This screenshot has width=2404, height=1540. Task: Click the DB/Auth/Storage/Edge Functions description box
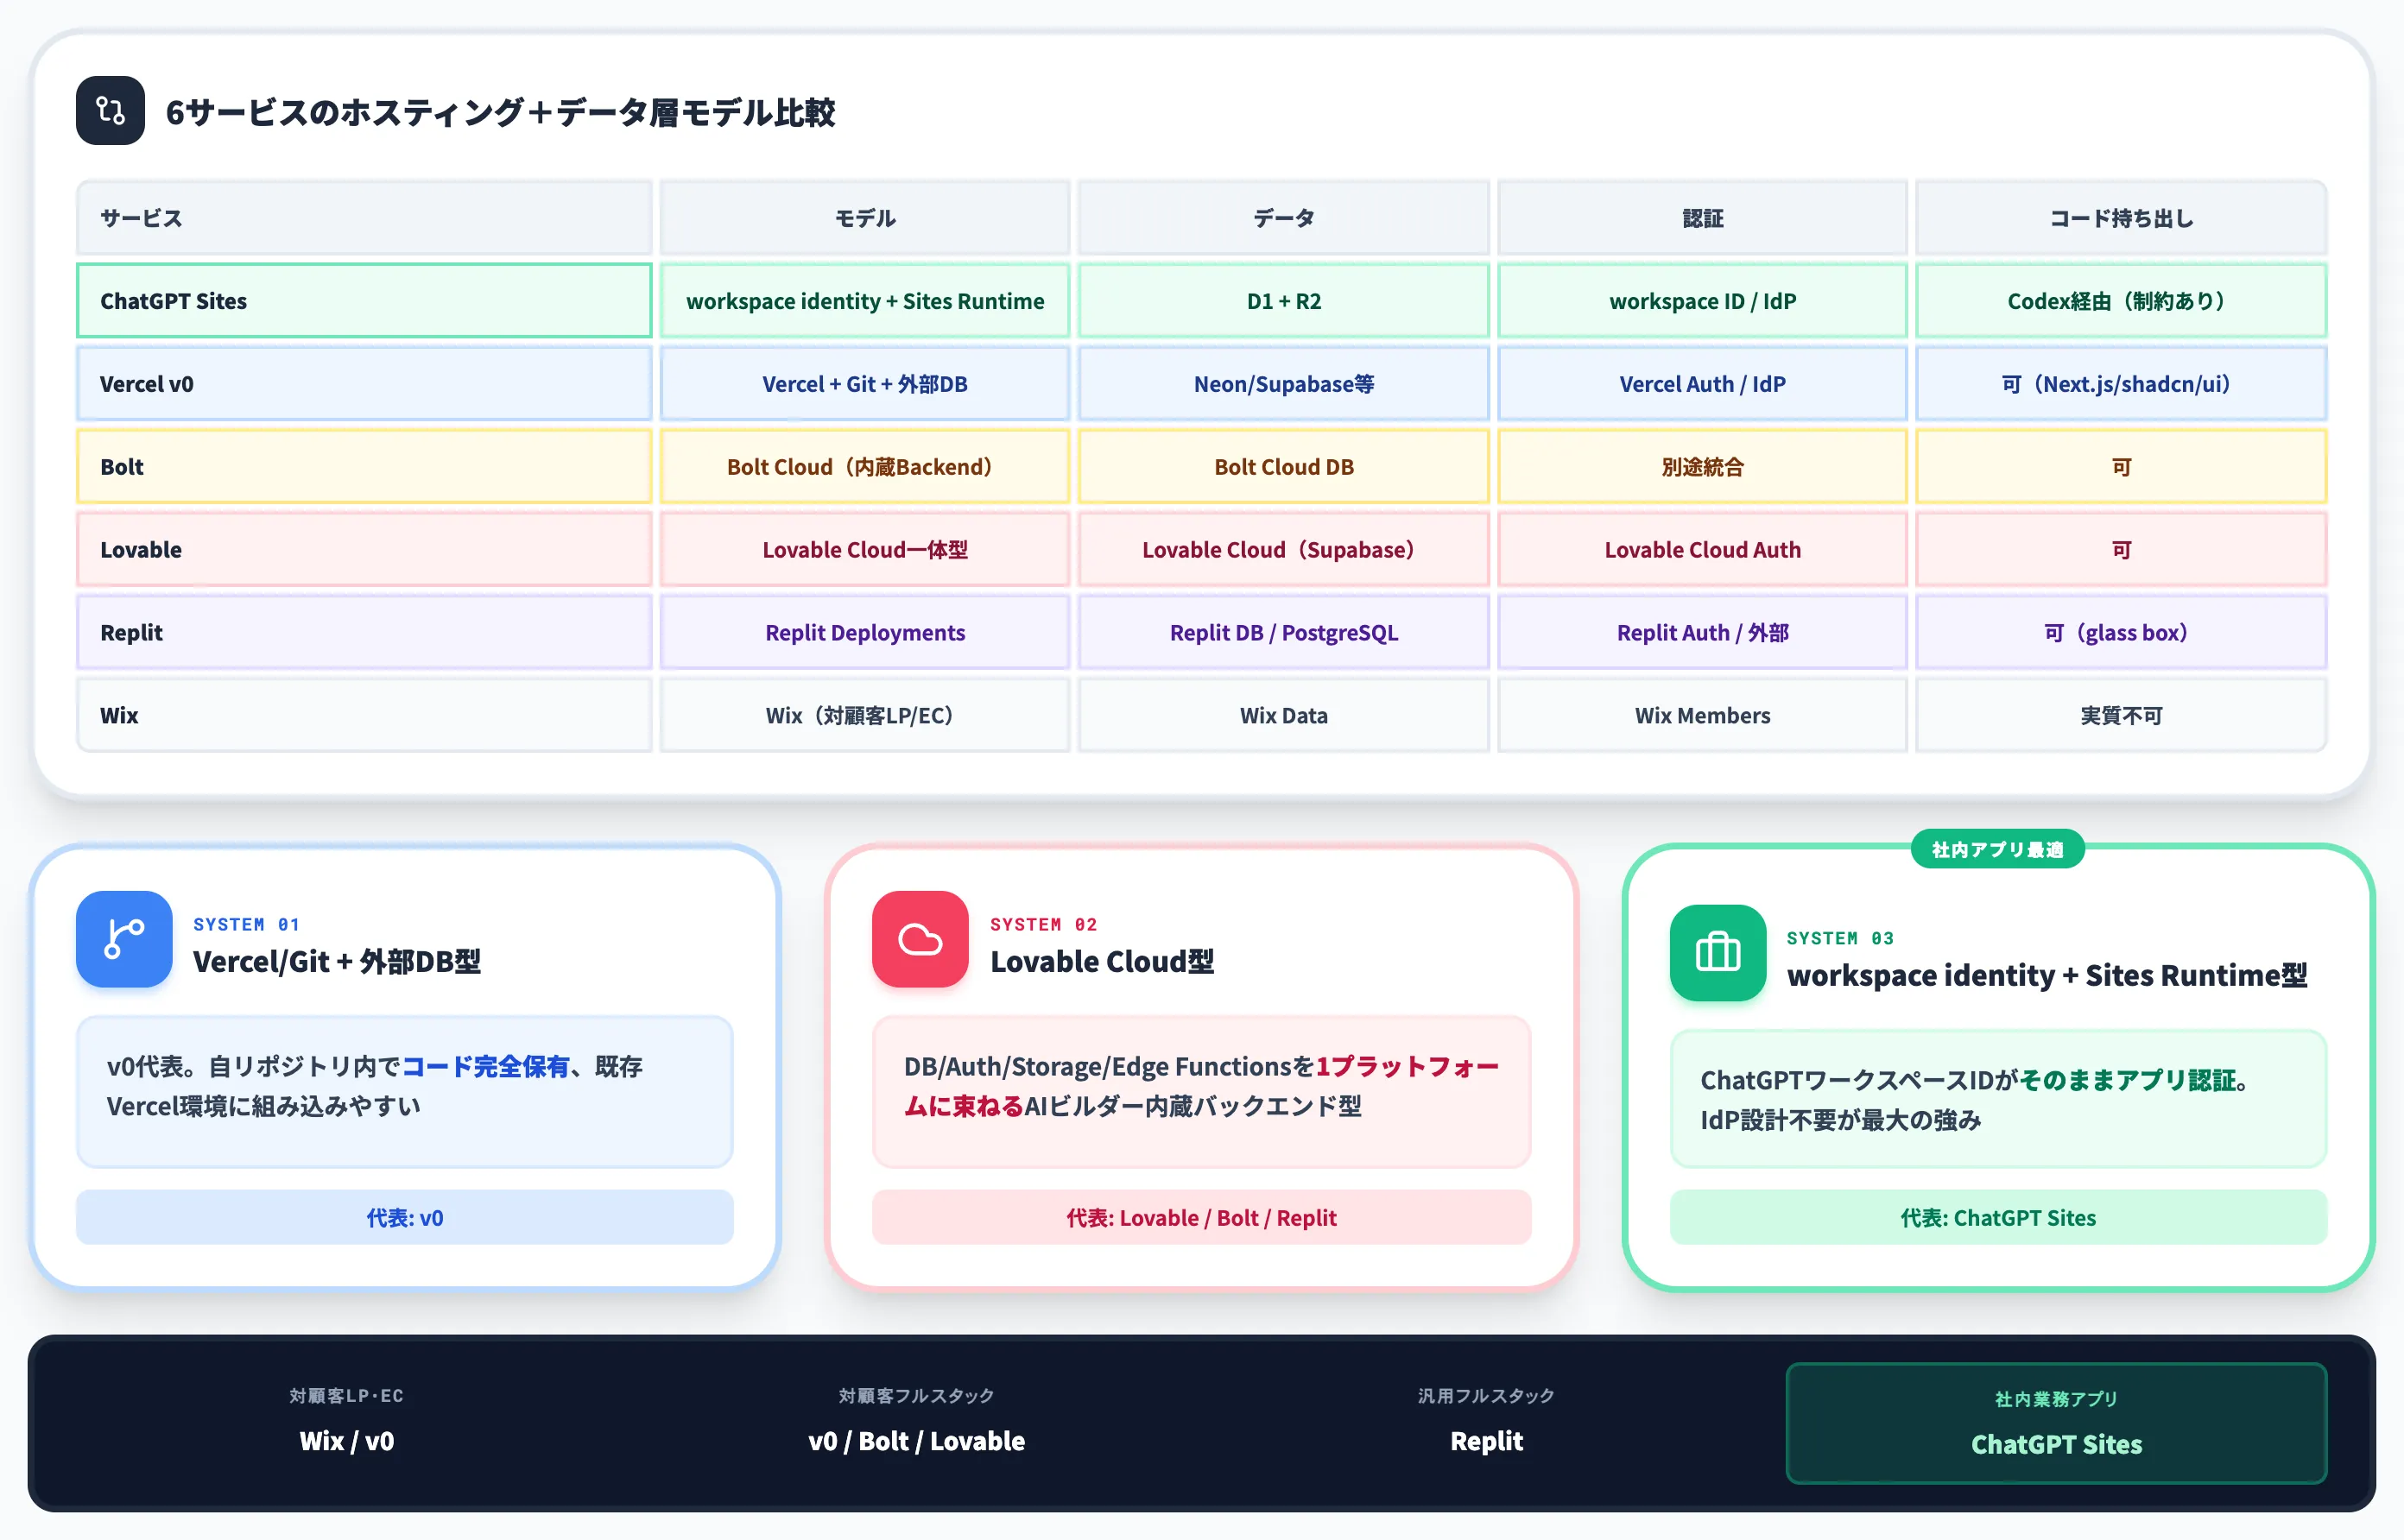pyautogui.click(x=1201, y=1092)
